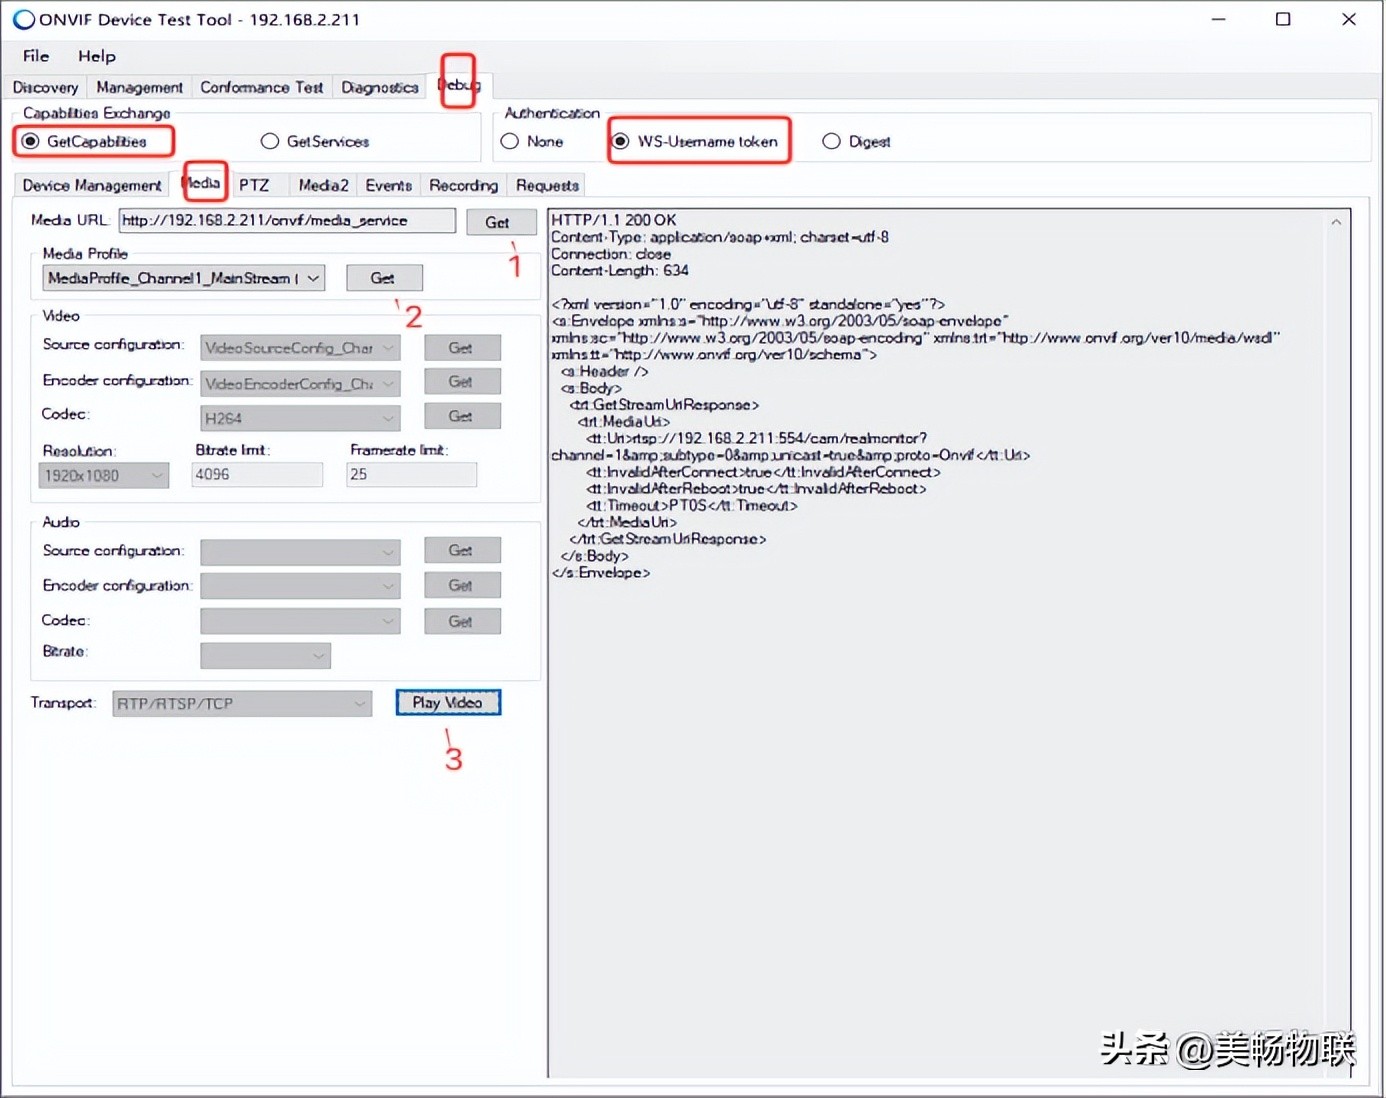This screenshot has width=1386, height=1098.
Task: Click Get for Audio Codec
Action: pyautogui.click(x=461, y=621)
